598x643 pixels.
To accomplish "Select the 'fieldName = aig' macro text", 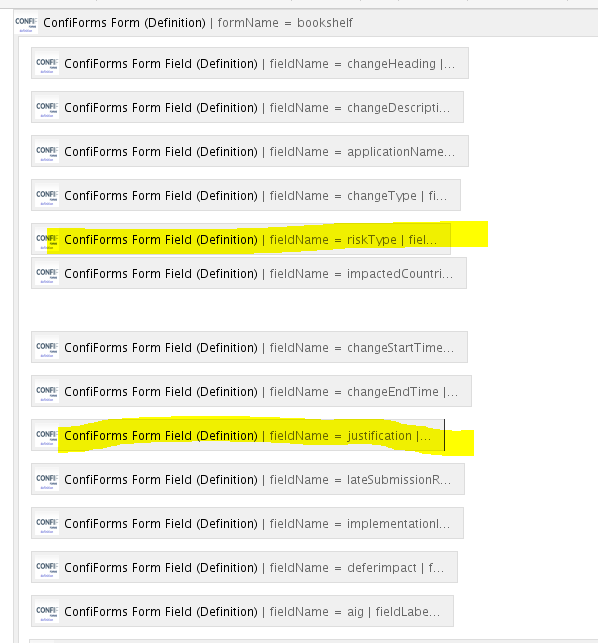I will click(x=317, y=612).
